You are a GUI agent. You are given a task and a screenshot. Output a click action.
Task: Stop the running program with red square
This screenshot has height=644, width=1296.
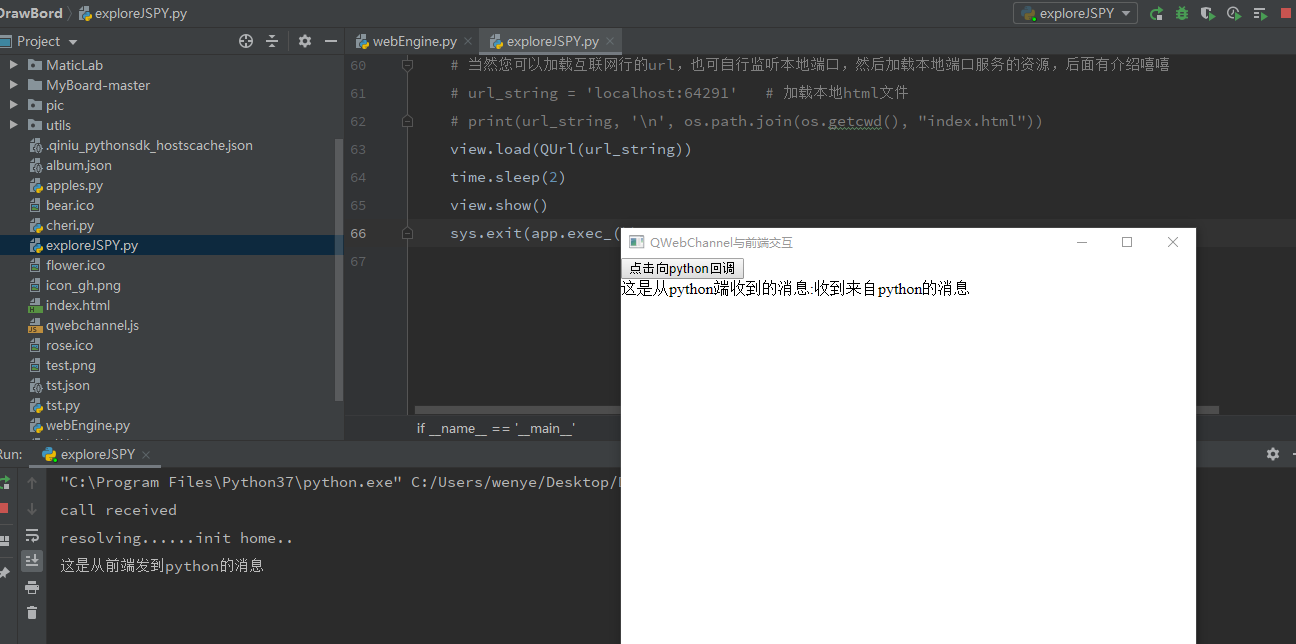point(1285,13)
